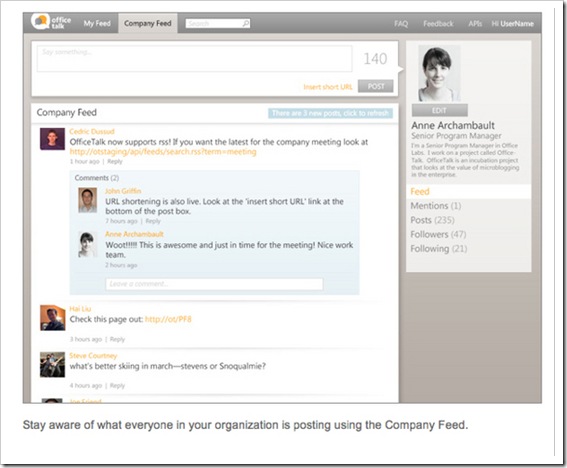This screenshot has width=567, height=468.
Task: Click John Griffin's comment avatar
Action: point(88,200)
